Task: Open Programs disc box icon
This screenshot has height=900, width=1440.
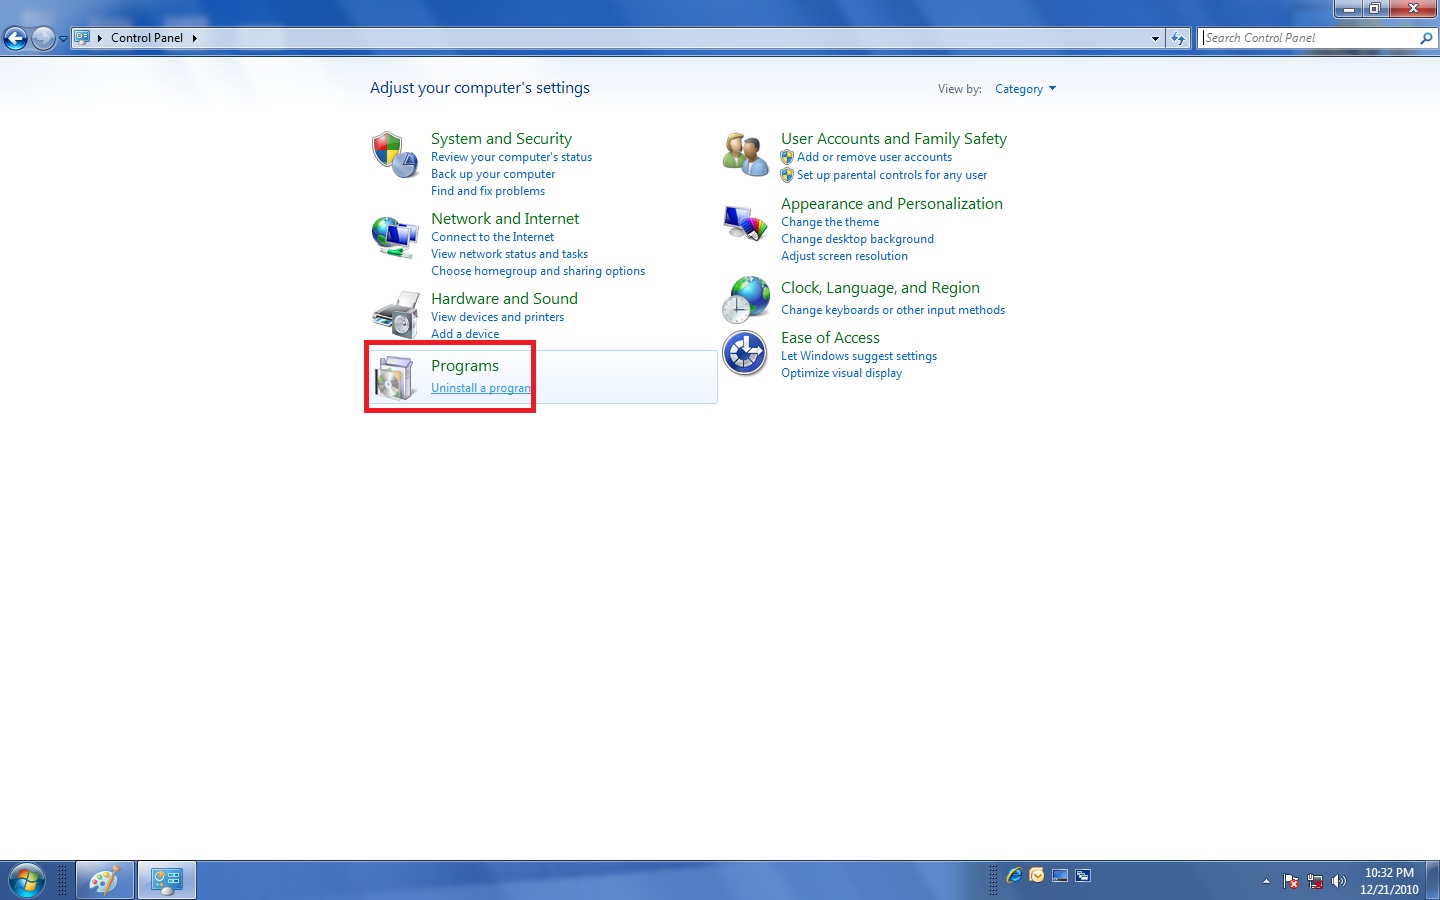Action: [395, 378]
